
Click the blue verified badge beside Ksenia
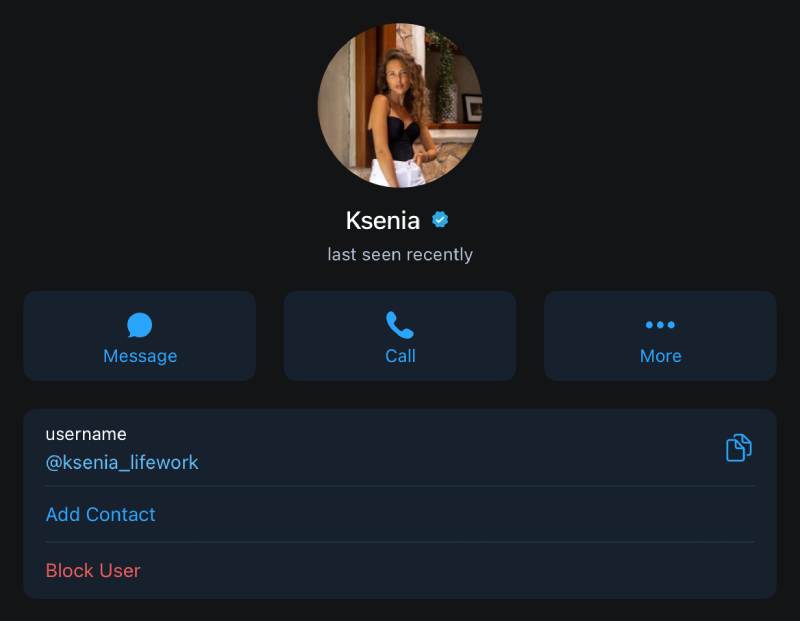pyautogui.click(x=440, y=220)
